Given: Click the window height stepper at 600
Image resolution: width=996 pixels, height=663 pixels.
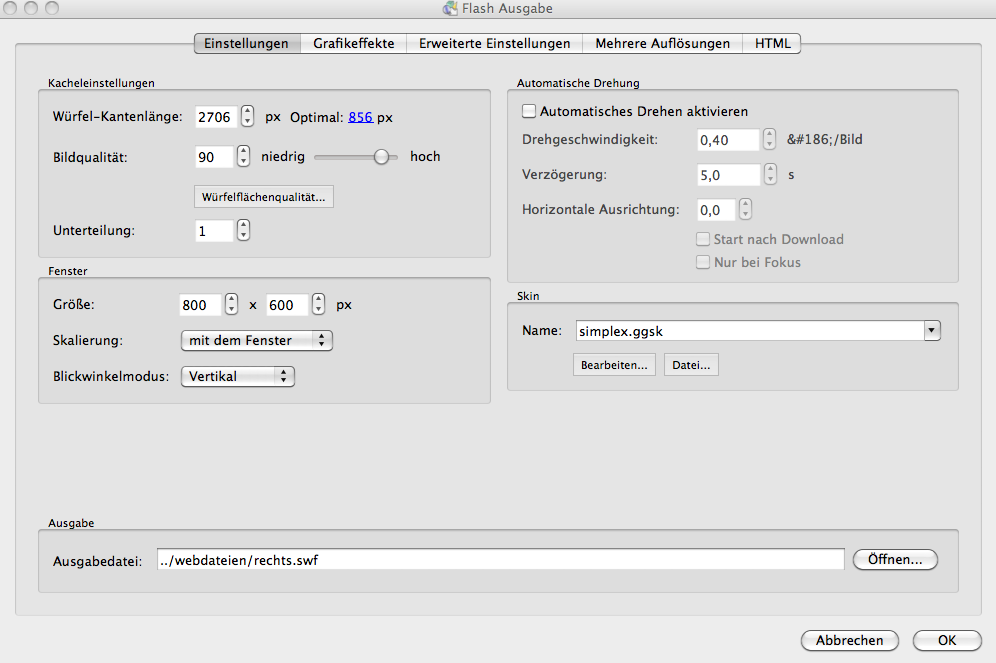Looking at the screenshot, I should click(318, 305).
